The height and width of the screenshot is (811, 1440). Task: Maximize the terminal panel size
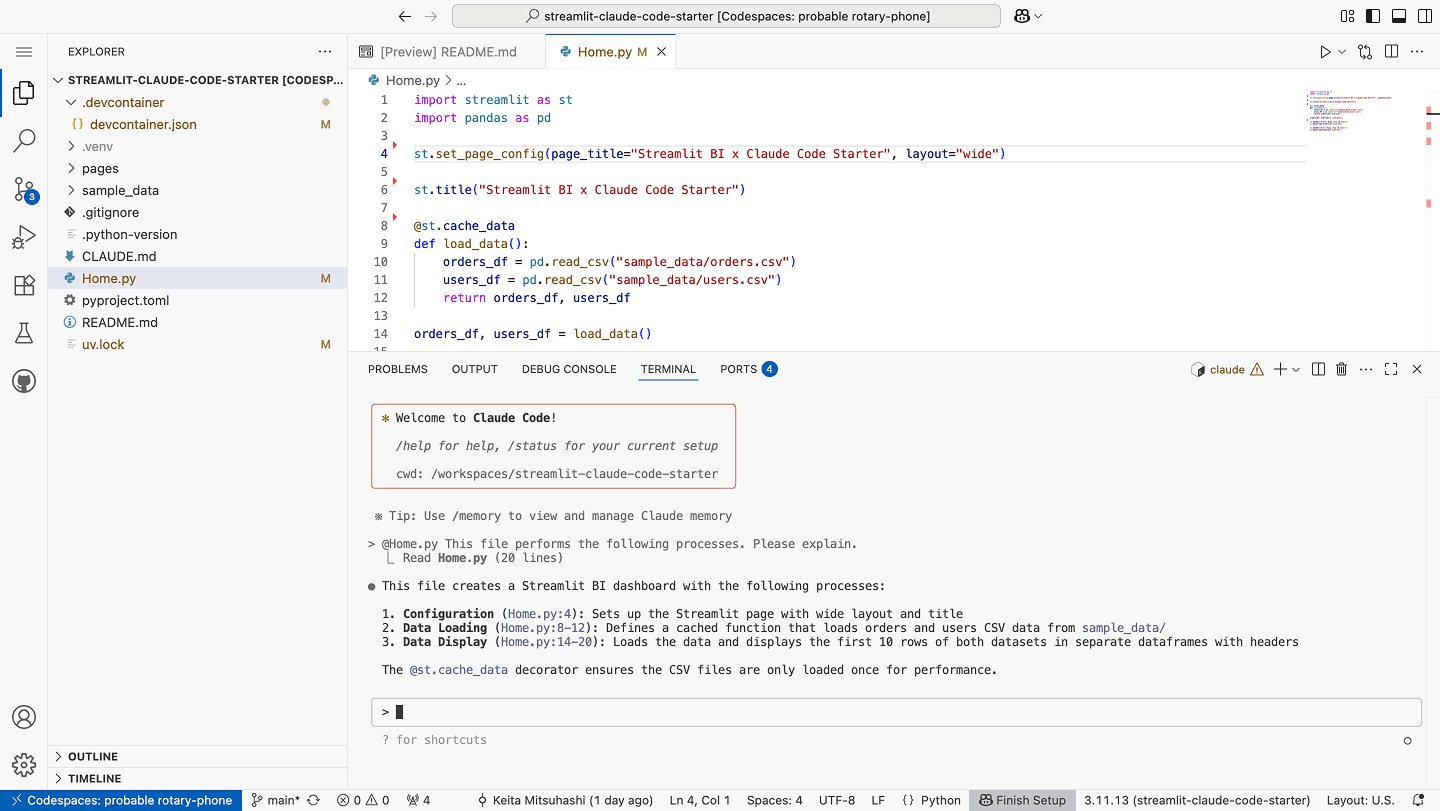point(1391,369)
